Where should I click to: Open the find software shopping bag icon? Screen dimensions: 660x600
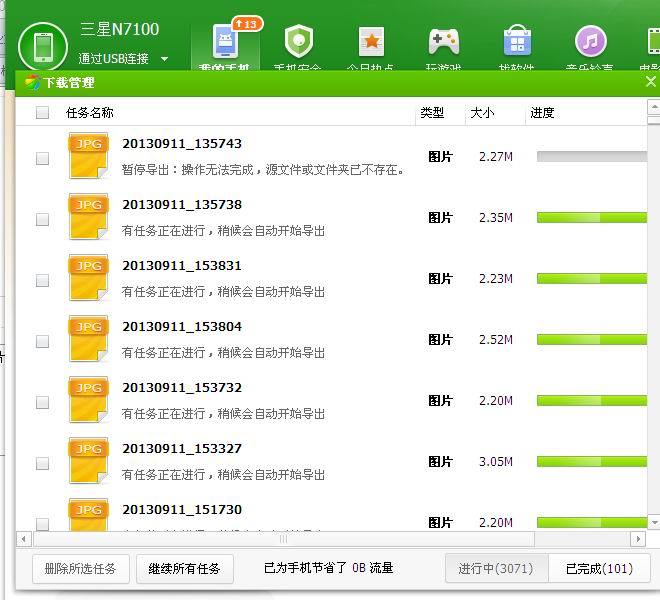click(517, 41)
